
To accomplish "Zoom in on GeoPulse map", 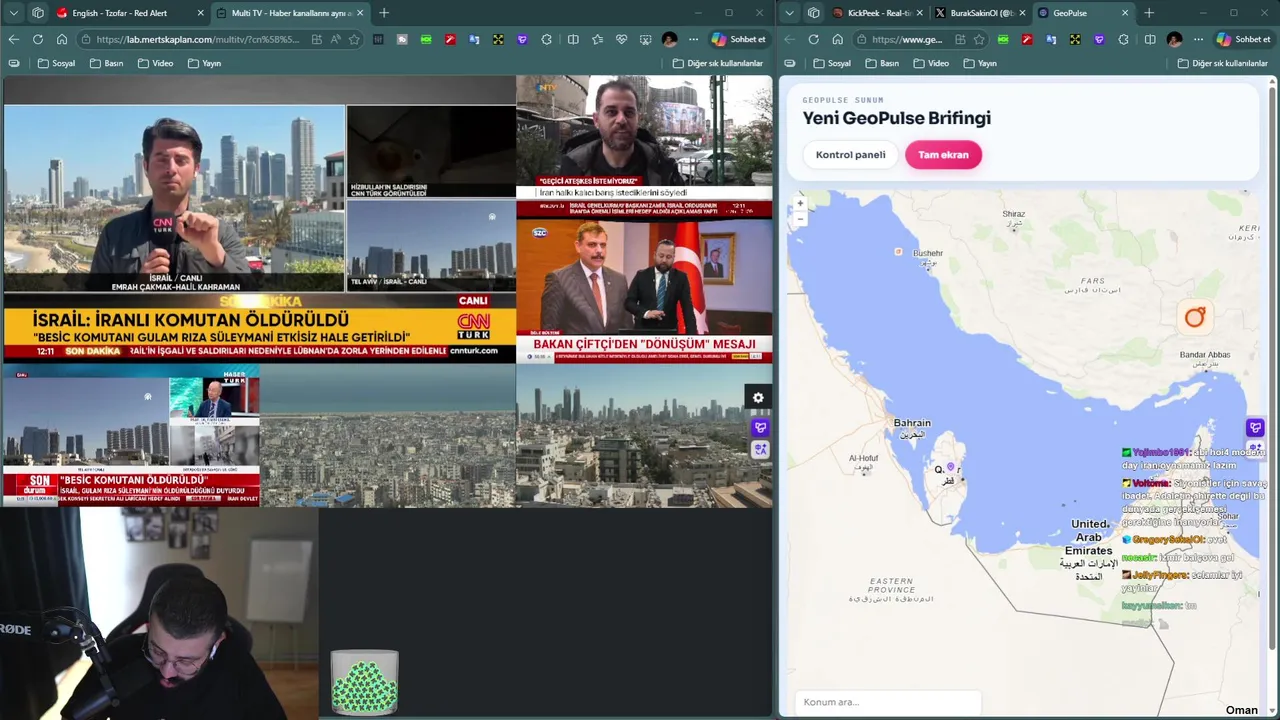I will click(800, 203).
